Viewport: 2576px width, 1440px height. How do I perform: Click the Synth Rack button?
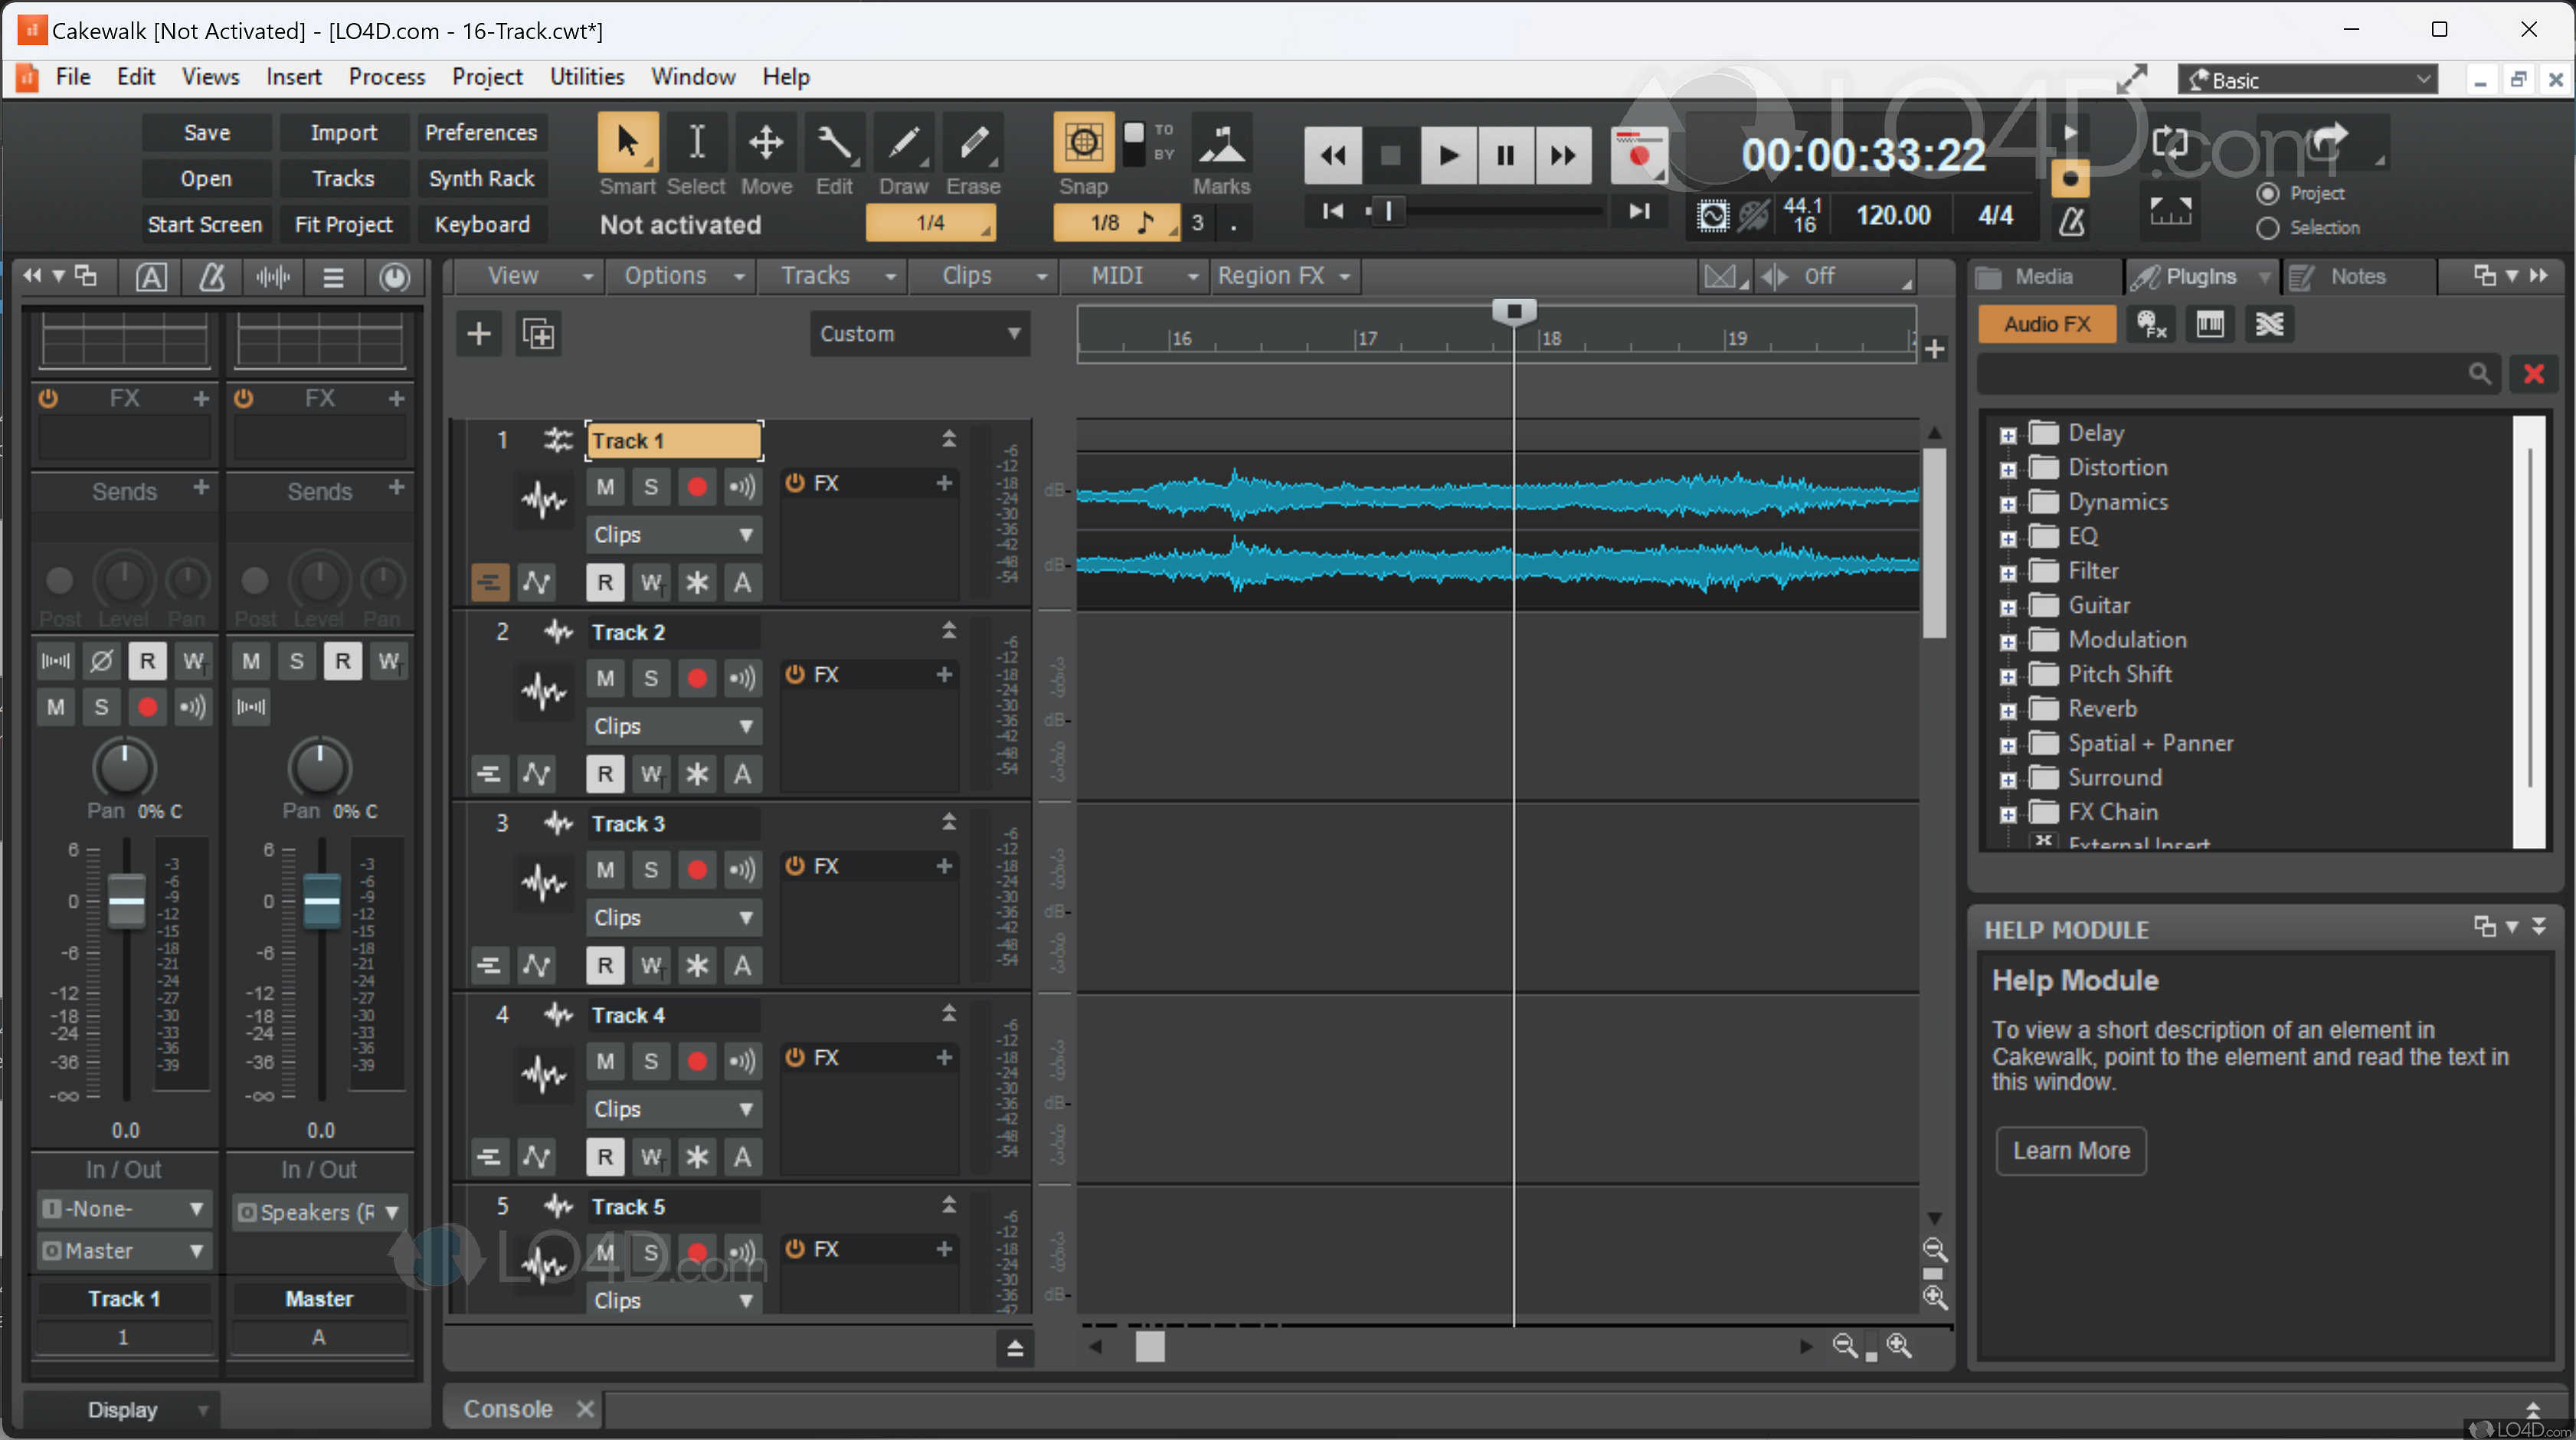(x=480, y=177)
